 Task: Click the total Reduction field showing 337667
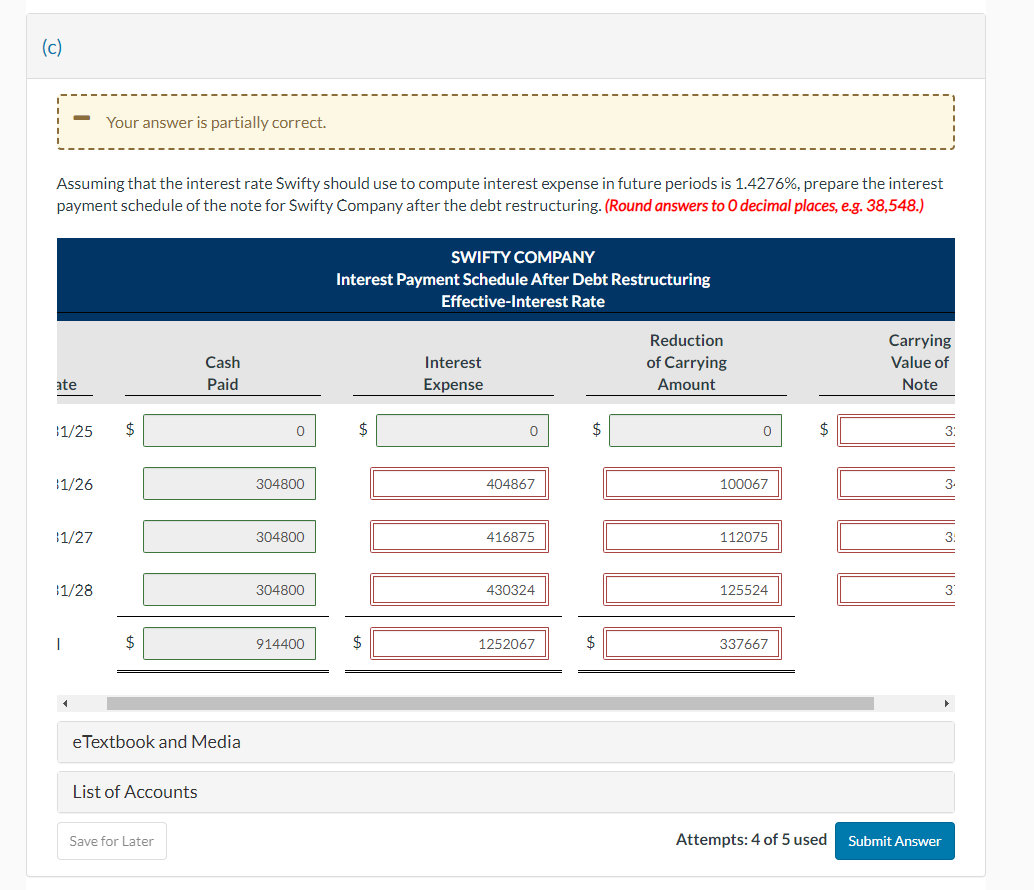pos(693,643)
